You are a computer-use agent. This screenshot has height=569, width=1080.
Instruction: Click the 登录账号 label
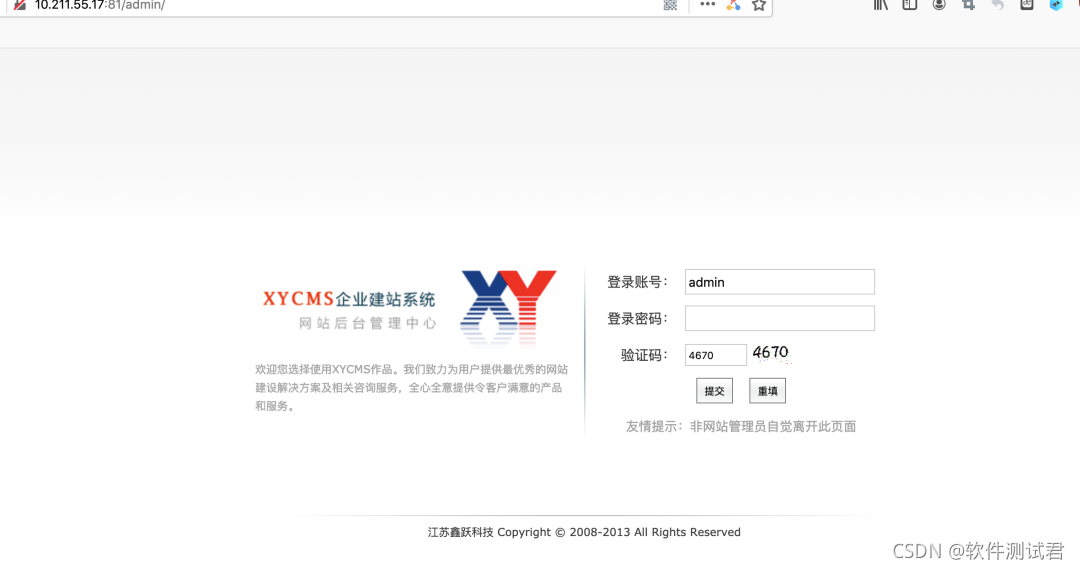[x=637, y=282]
